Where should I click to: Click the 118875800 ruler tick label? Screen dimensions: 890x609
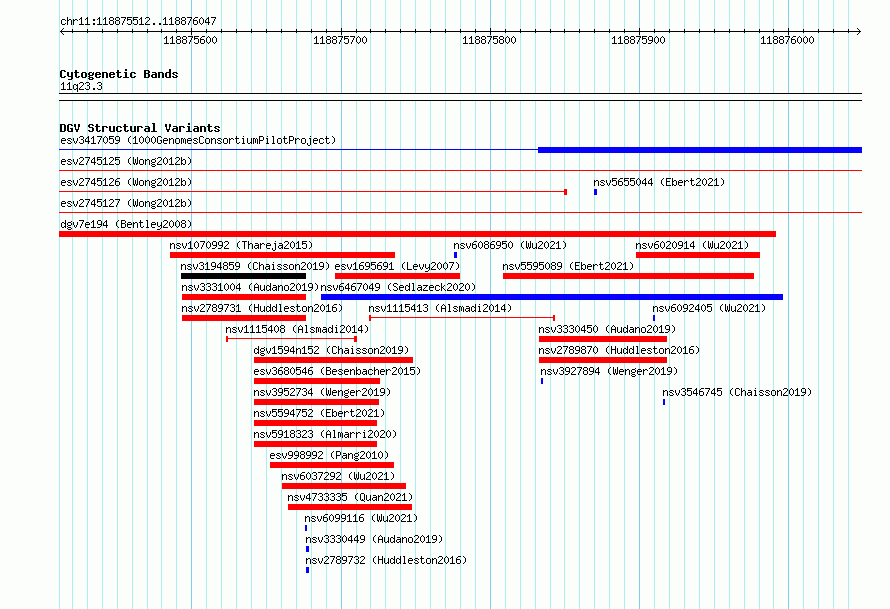(489, 40)
